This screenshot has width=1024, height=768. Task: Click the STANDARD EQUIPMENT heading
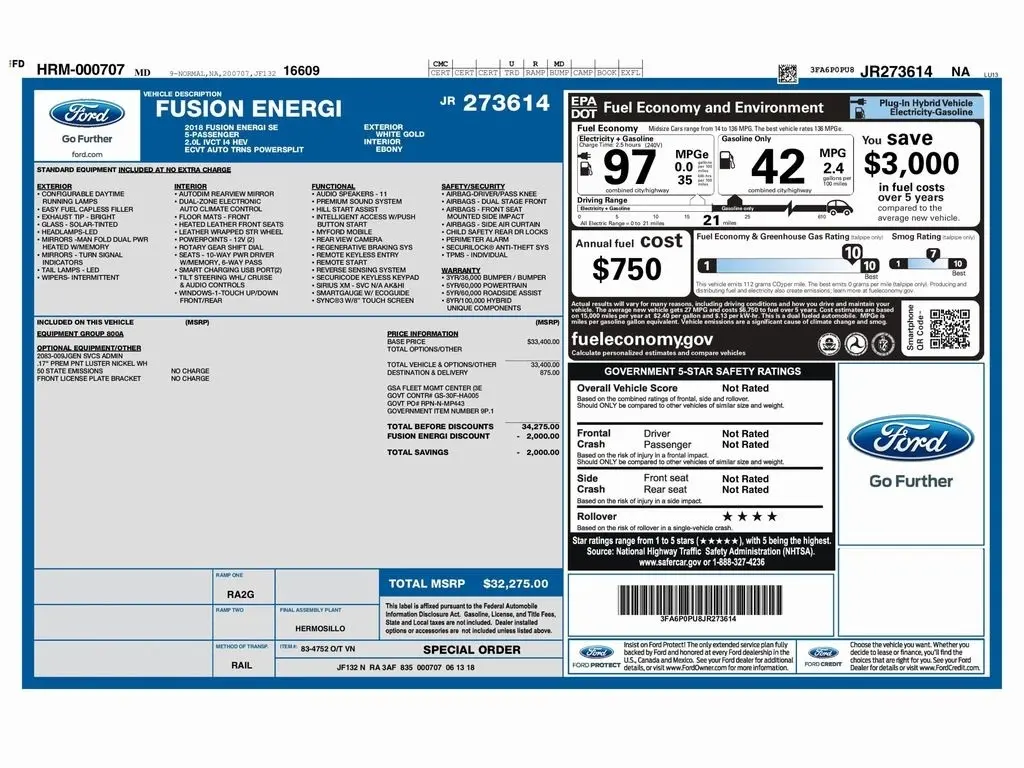tap(134, 170)
